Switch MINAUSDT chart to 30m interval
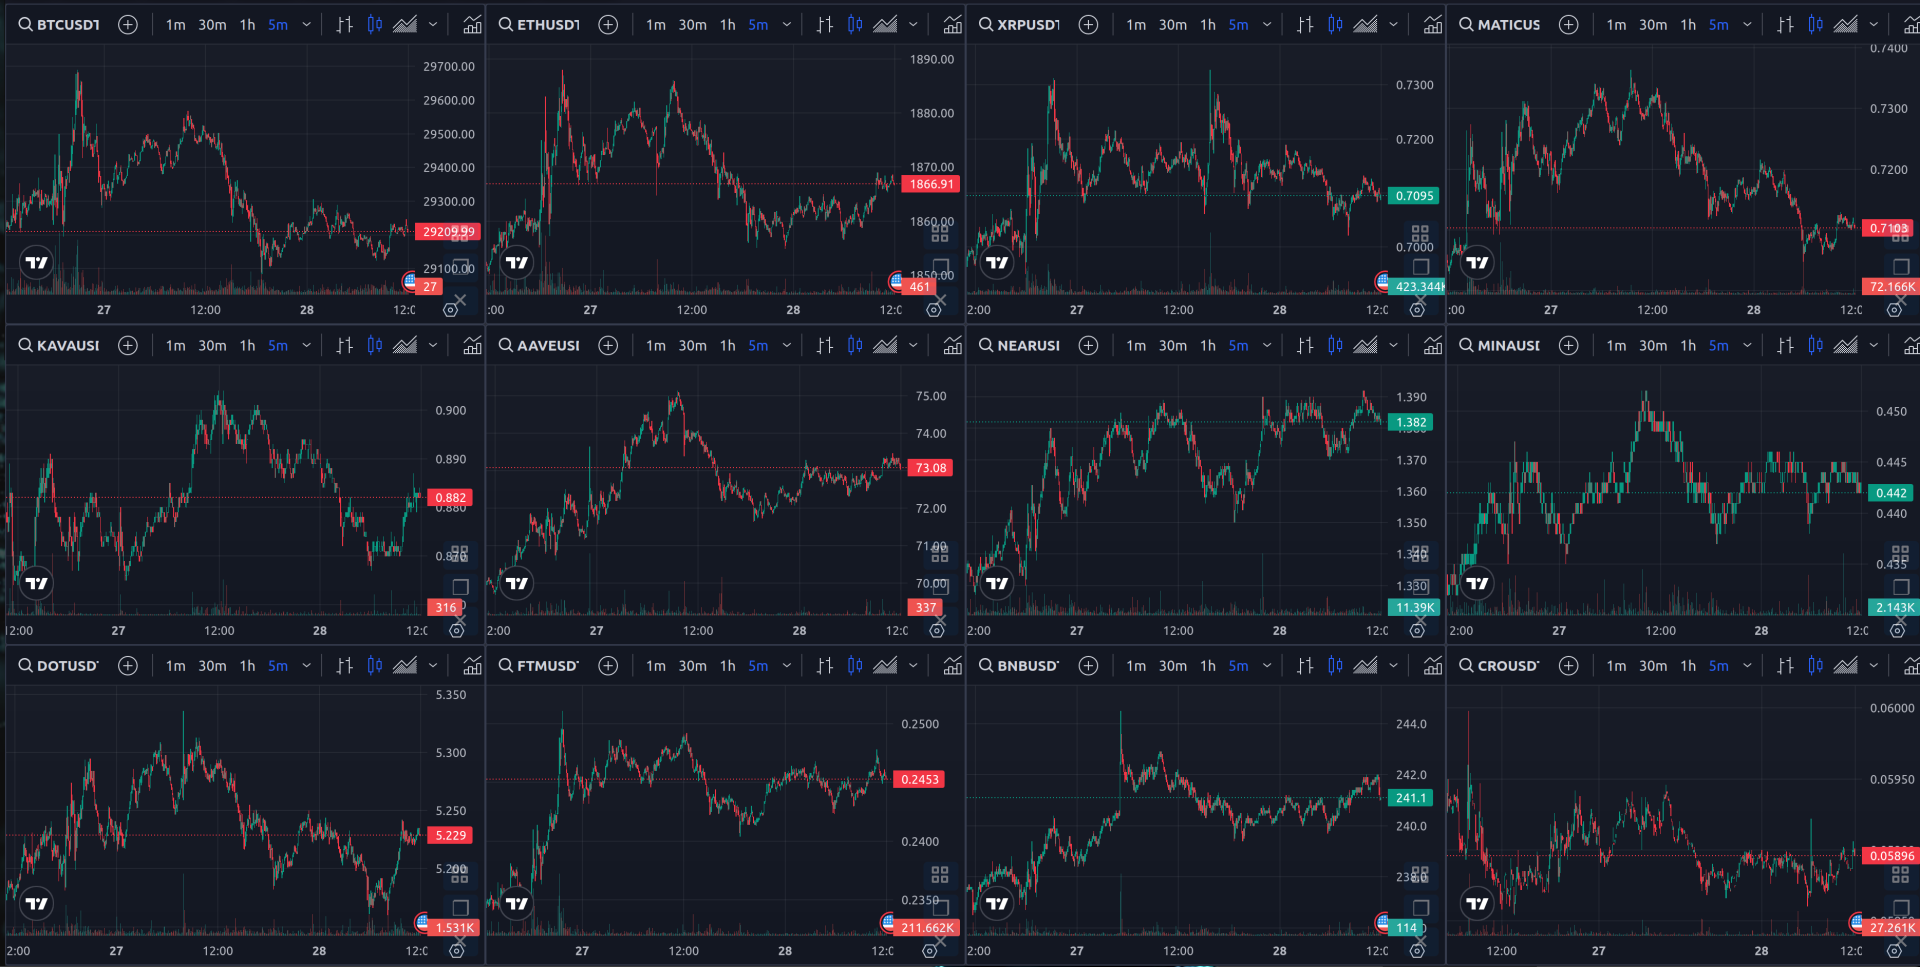The image size is (1920, 967). tap(1653, 345)
